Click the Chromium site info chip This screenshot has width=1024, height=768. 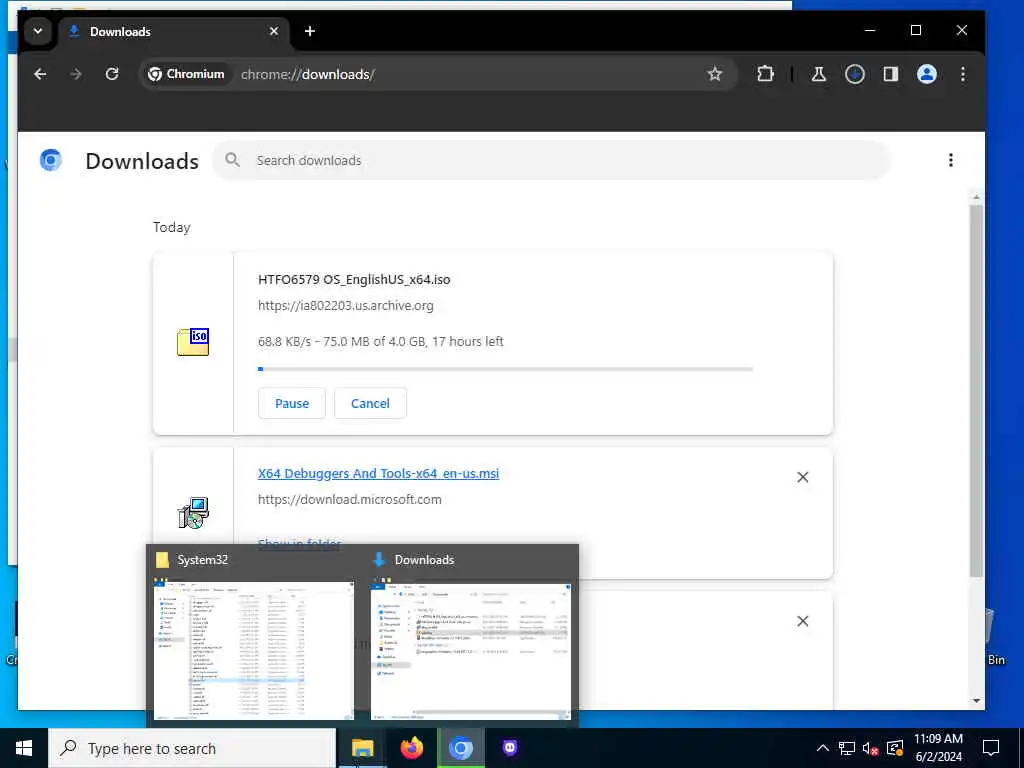click(x=186, y=74)
